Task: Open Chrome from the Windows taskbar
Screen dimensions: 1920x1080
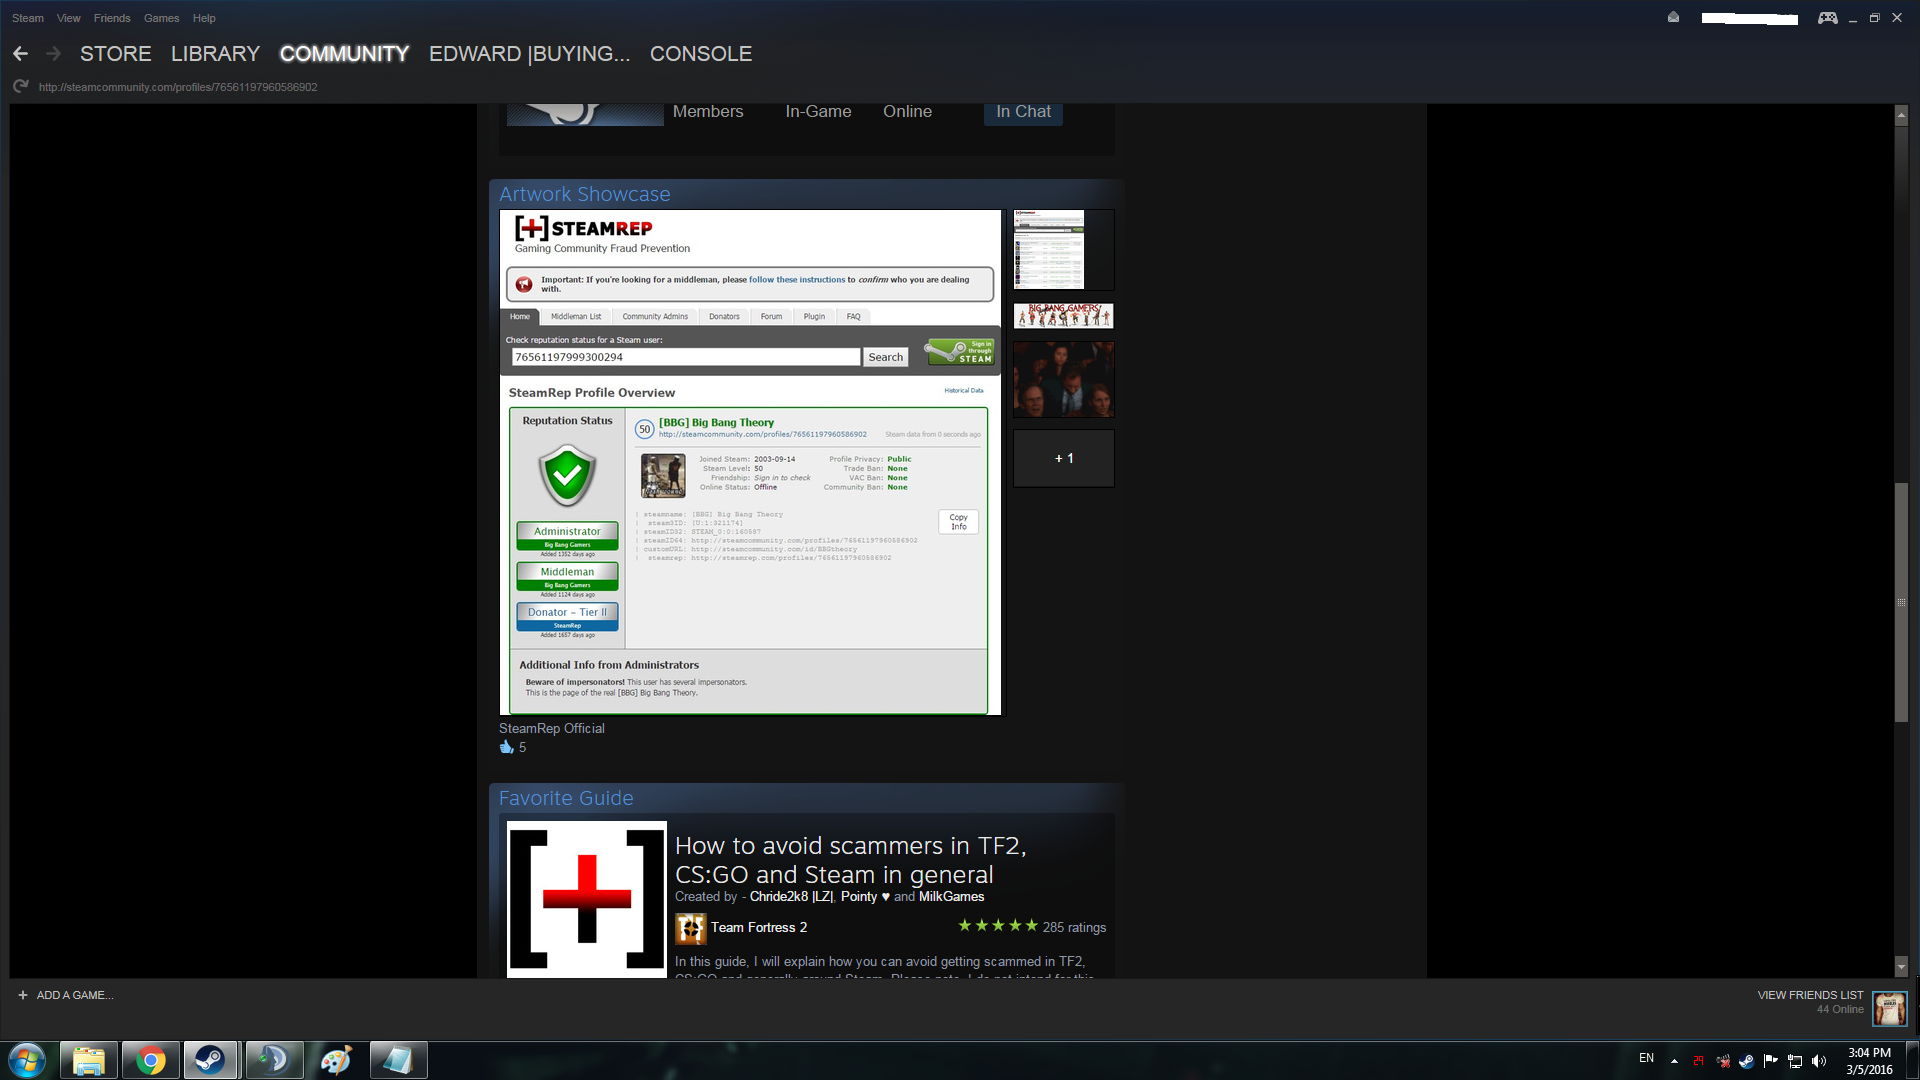Action: pos(150,1060)
